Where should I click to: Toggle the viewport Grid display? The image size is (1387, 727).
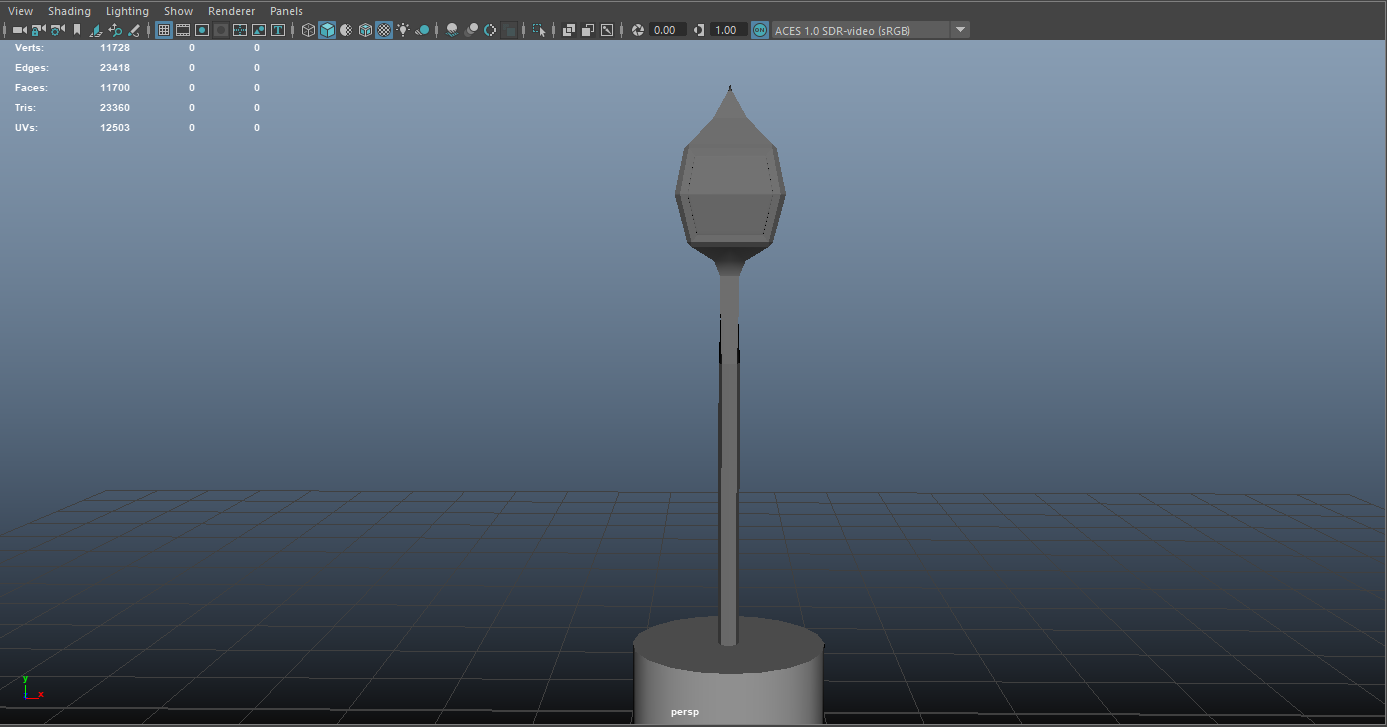click(164, 30)
